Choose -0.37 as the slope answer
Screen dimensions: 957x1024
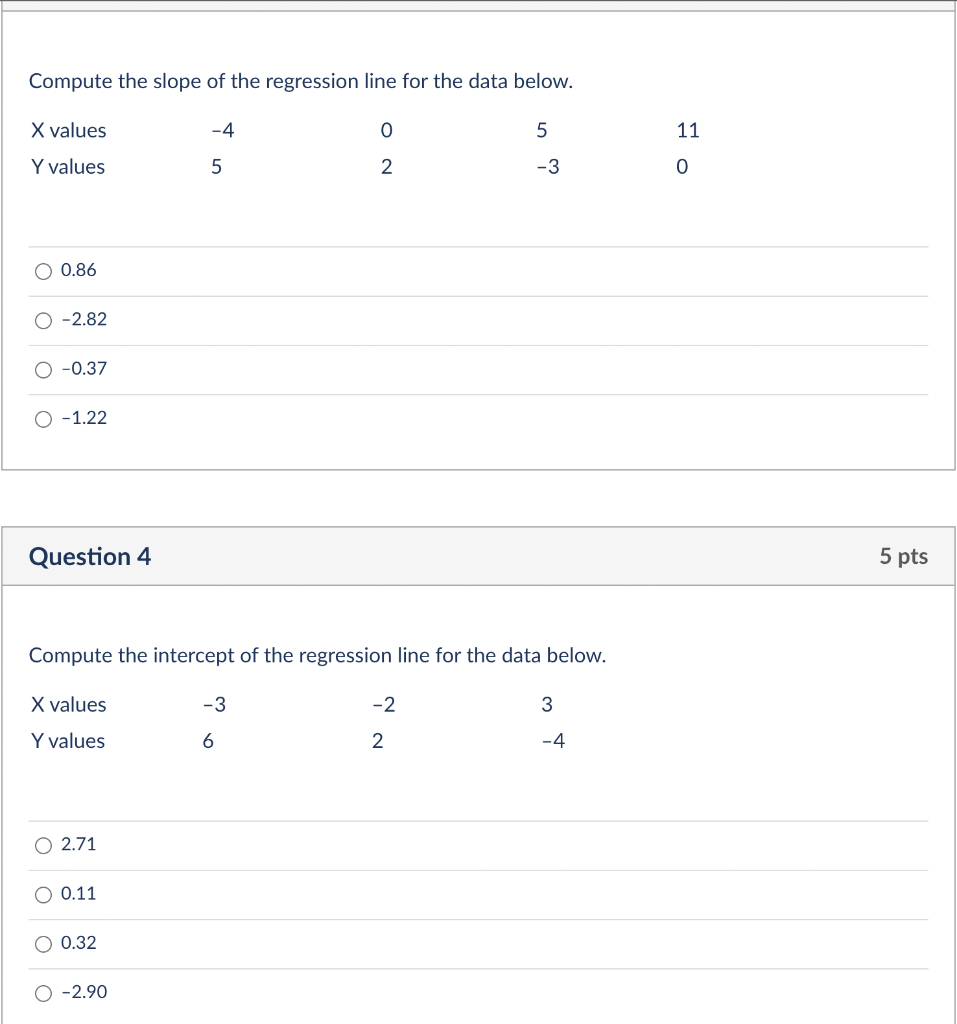[44, 369]
